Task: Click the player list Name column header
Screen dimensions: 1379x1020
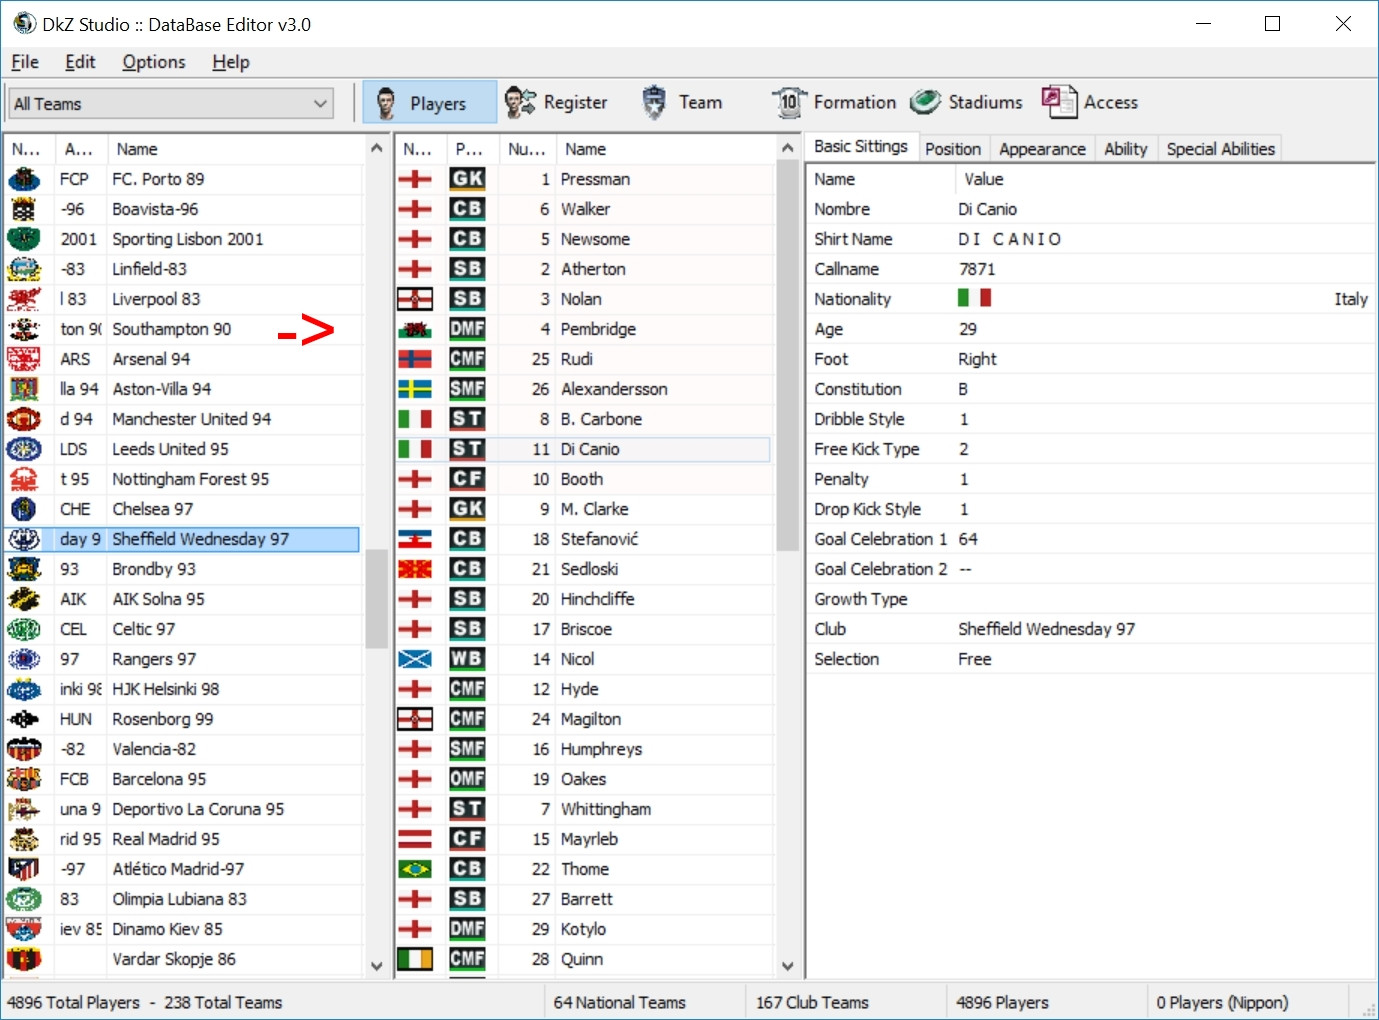Action: [668, 149]
